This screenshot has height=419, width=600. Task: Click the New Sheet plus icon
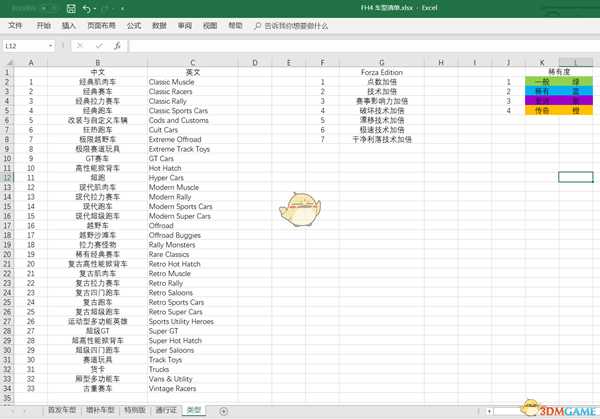[x=223, y=411]
